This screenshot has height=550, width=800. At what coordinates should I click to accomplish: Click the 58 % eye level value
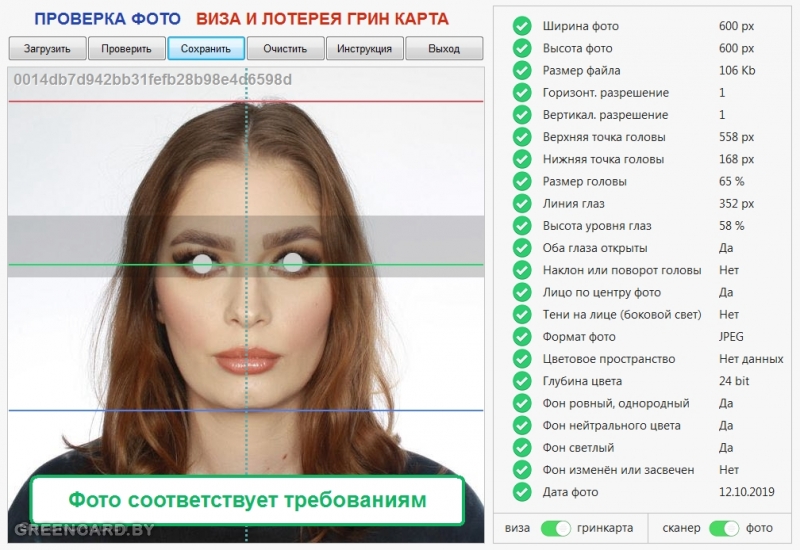coord(732,226)
